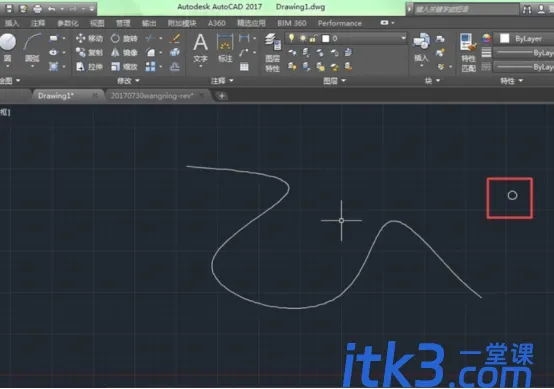This screenshot has width=554, height=389.
Task: Click the Arc (圆弧) drawing tool
Action: coord(32,49)
